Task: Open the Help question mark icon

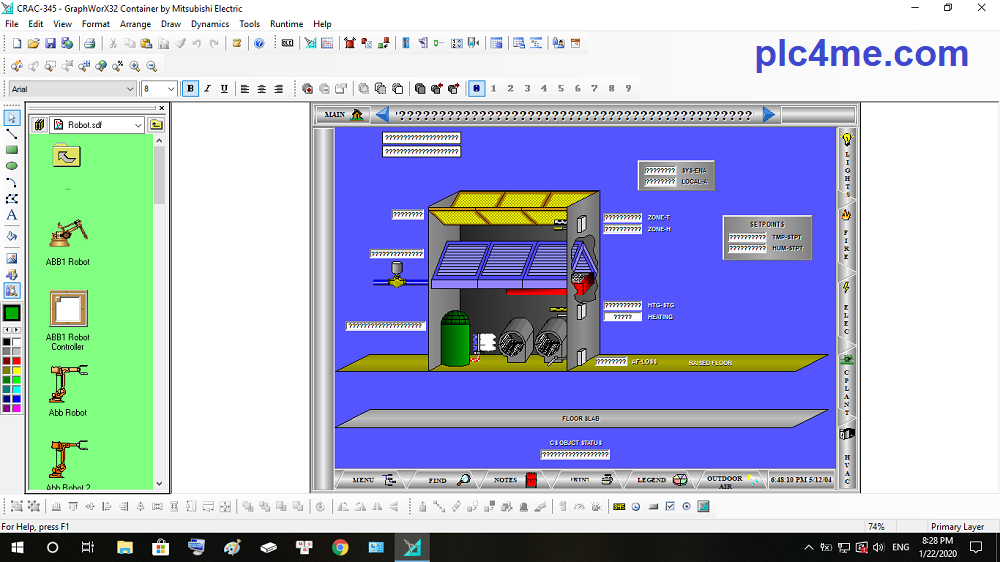Action: pyautogui.click(x=259, y=43)
